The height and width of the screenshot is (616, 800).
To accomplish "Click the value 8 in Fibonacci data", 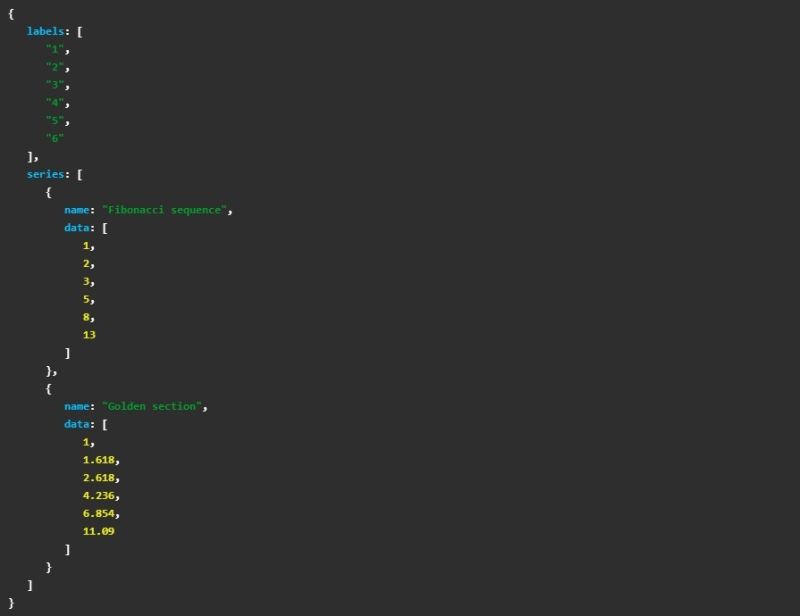I will tap(84, 317).
